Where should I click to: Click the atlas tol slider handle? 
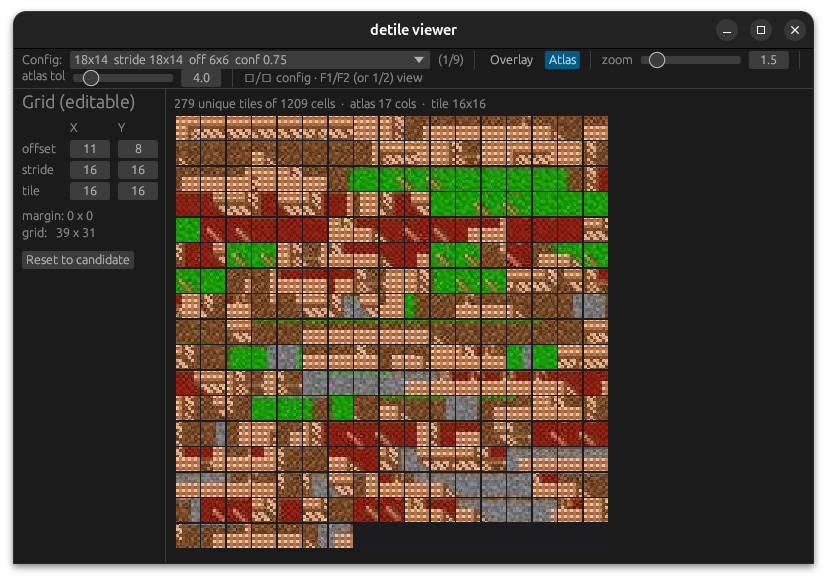point(91,78)
